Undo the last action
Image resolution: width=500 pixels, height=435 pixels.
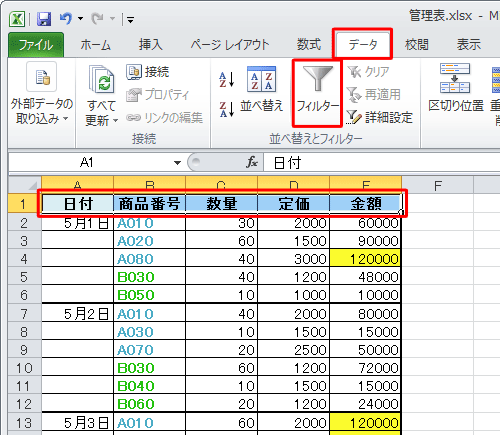point(66,19)
